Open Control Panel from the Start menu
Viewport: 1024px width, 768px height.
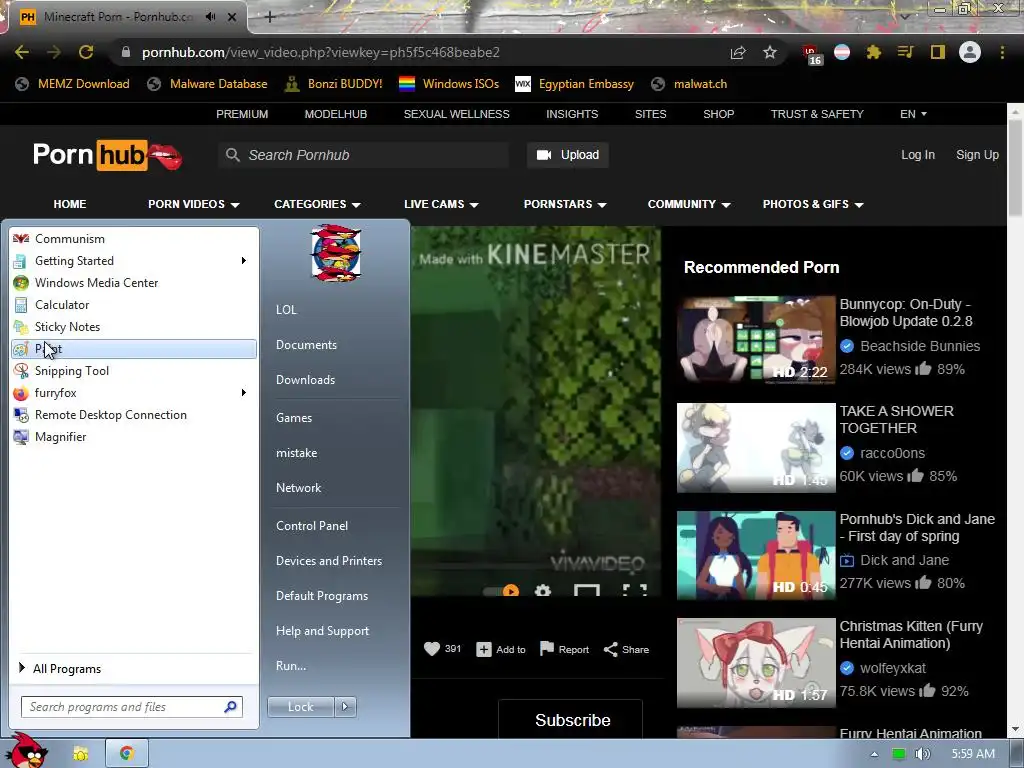point(312,526)
